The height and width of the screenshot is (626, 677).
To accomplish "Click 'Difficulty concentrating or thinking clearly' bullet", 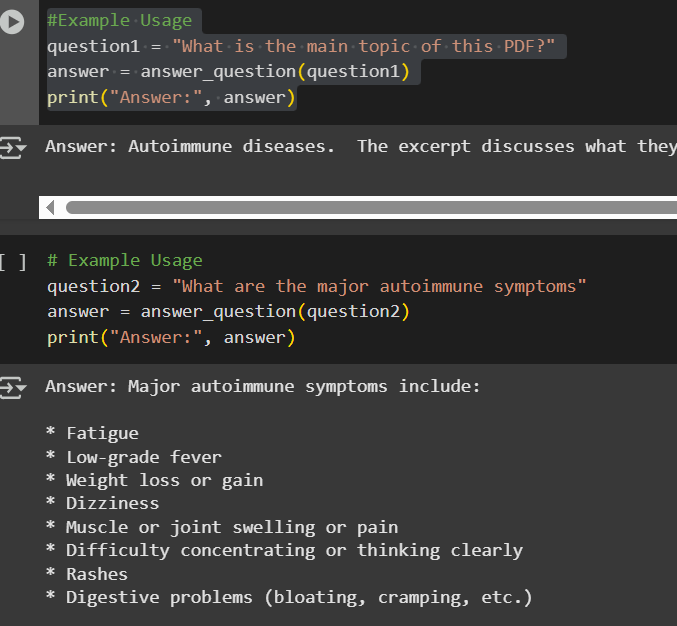I will [284, 550].
